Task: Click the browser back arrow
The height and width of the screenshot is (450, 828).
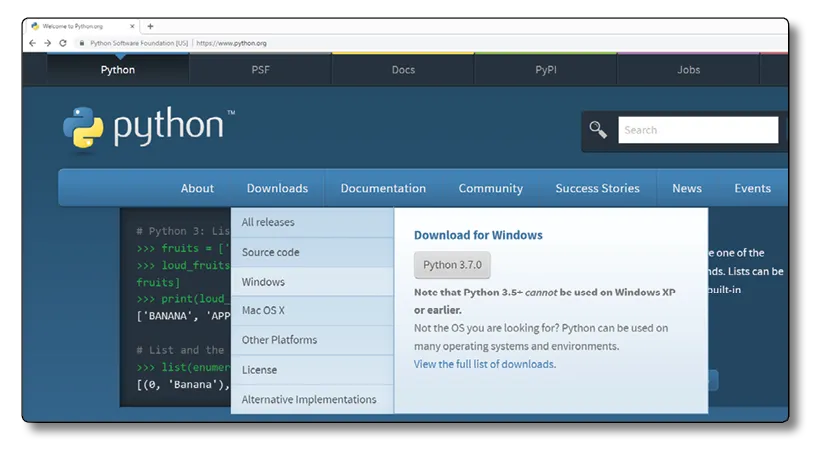Action: [33, 43]
